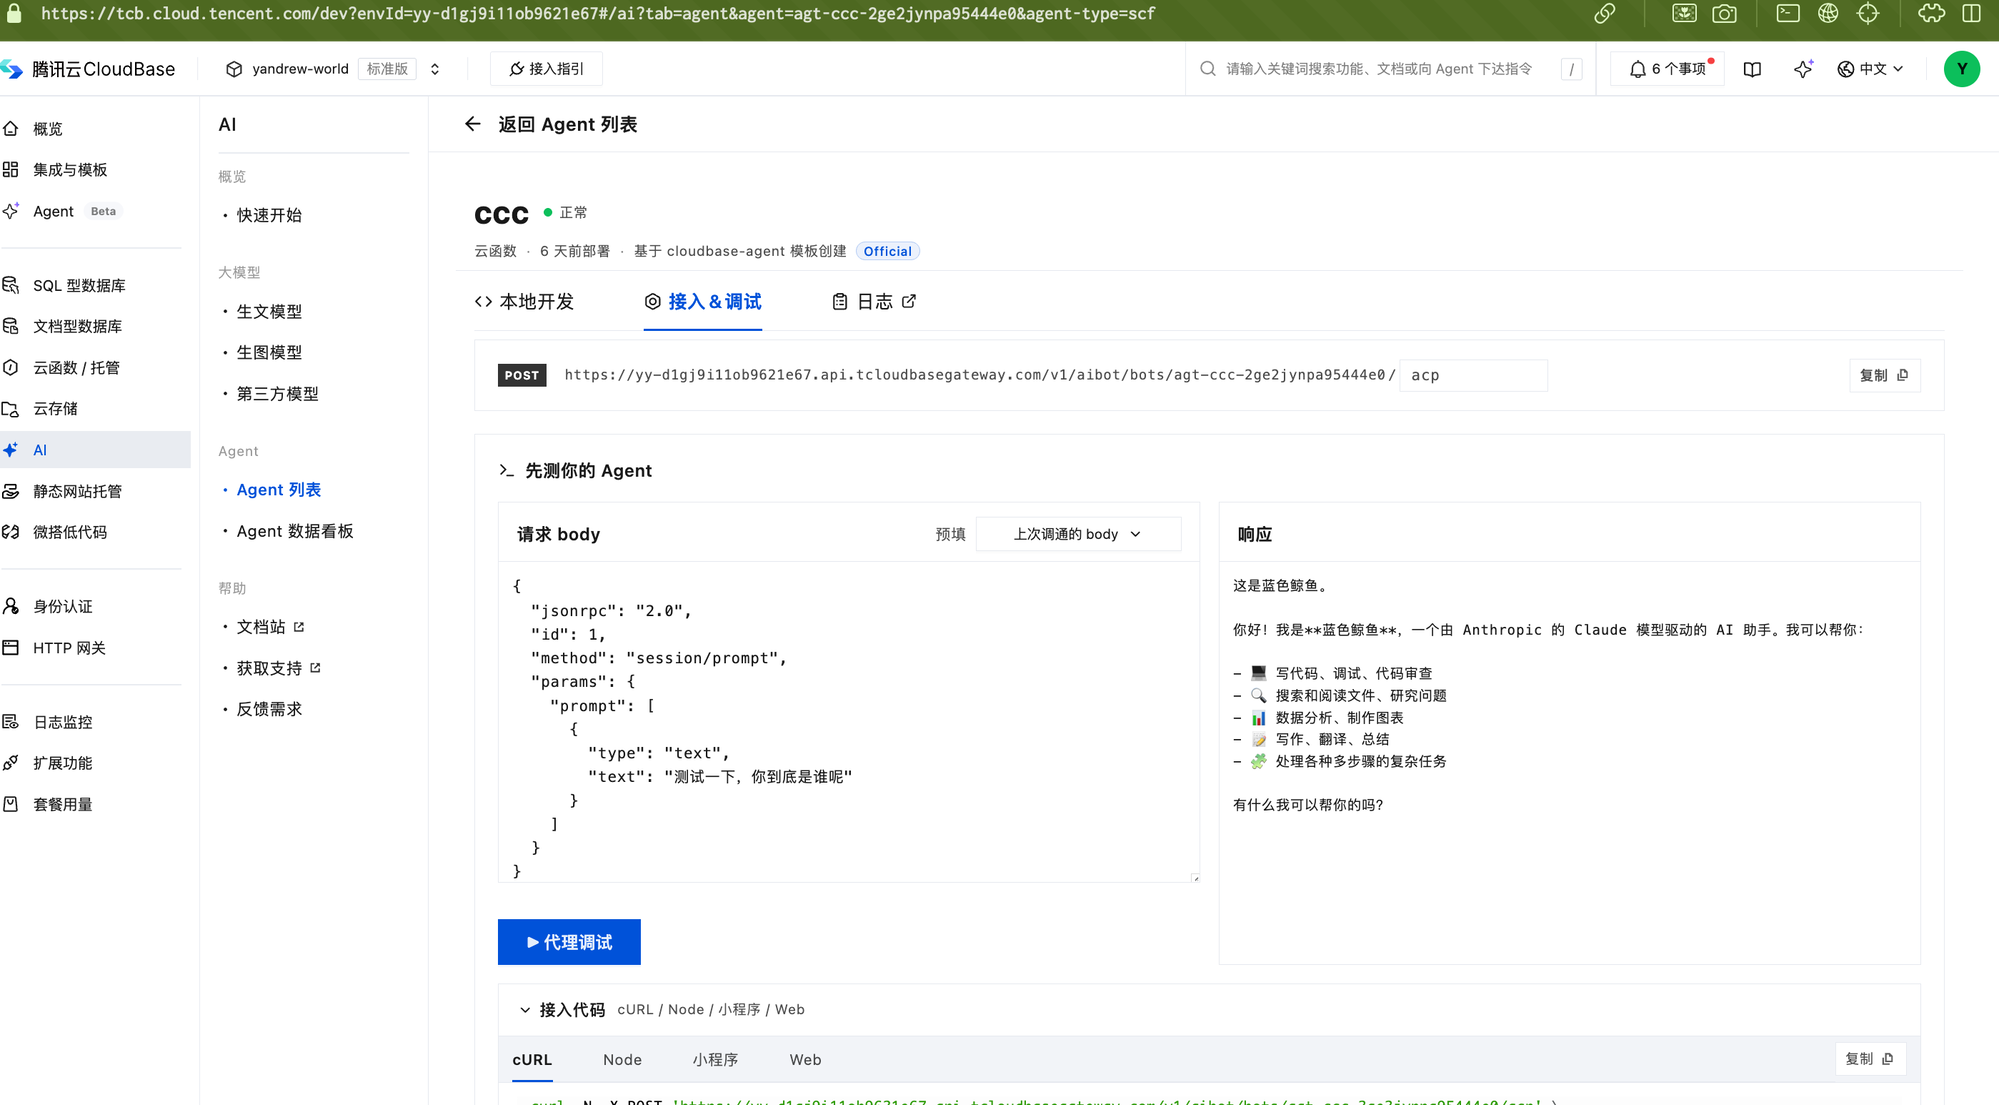Click the browser split view icon
Screen dimensions: 1999x1105
[x=1971, y=14]
